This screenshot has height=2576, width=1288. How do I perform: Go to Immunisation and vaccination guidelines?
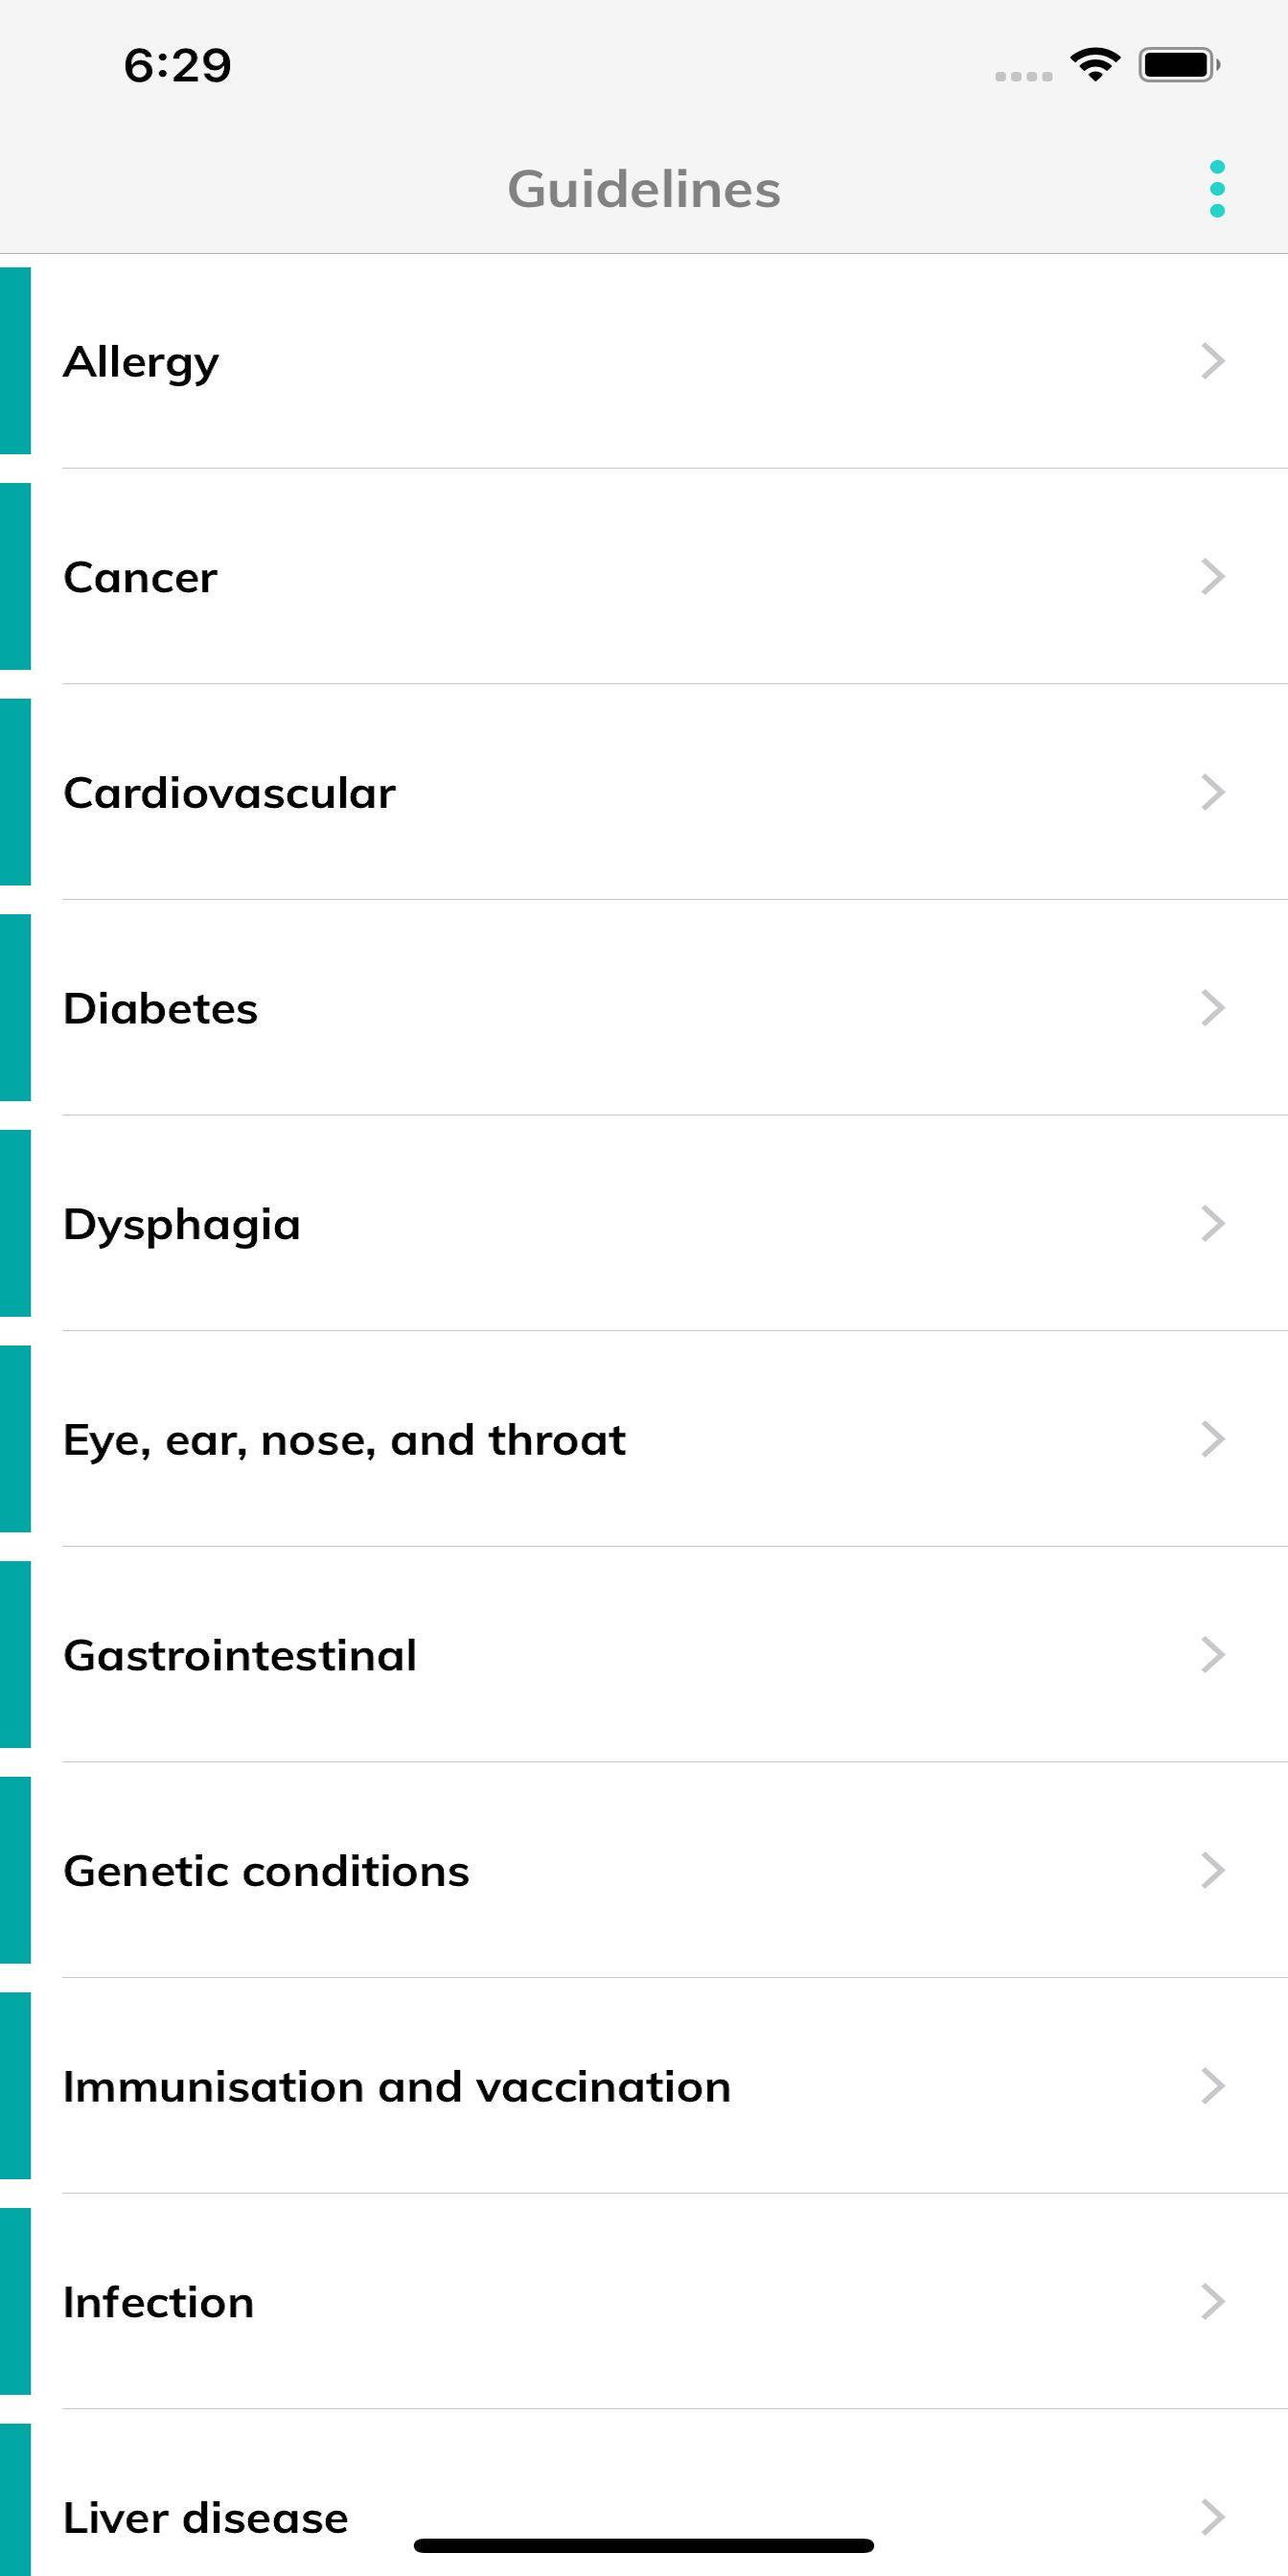coord(397,2087)
